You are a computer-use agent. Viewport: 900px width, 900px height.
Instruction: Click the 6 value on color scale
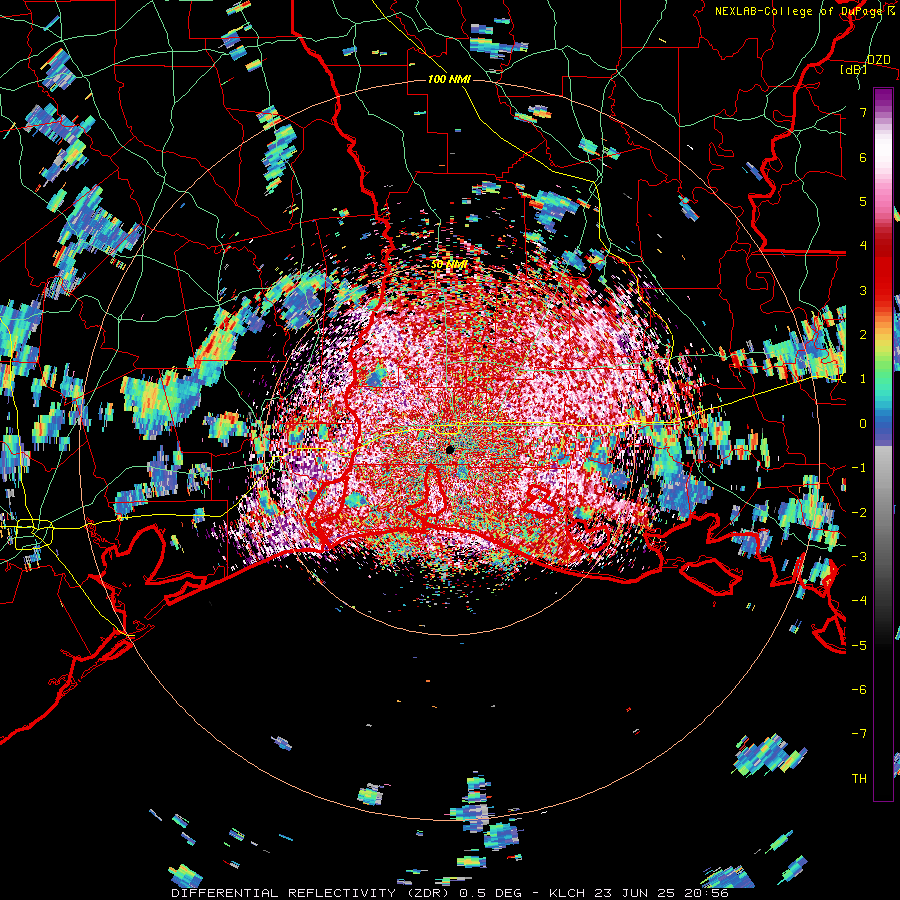click(863, 157)
